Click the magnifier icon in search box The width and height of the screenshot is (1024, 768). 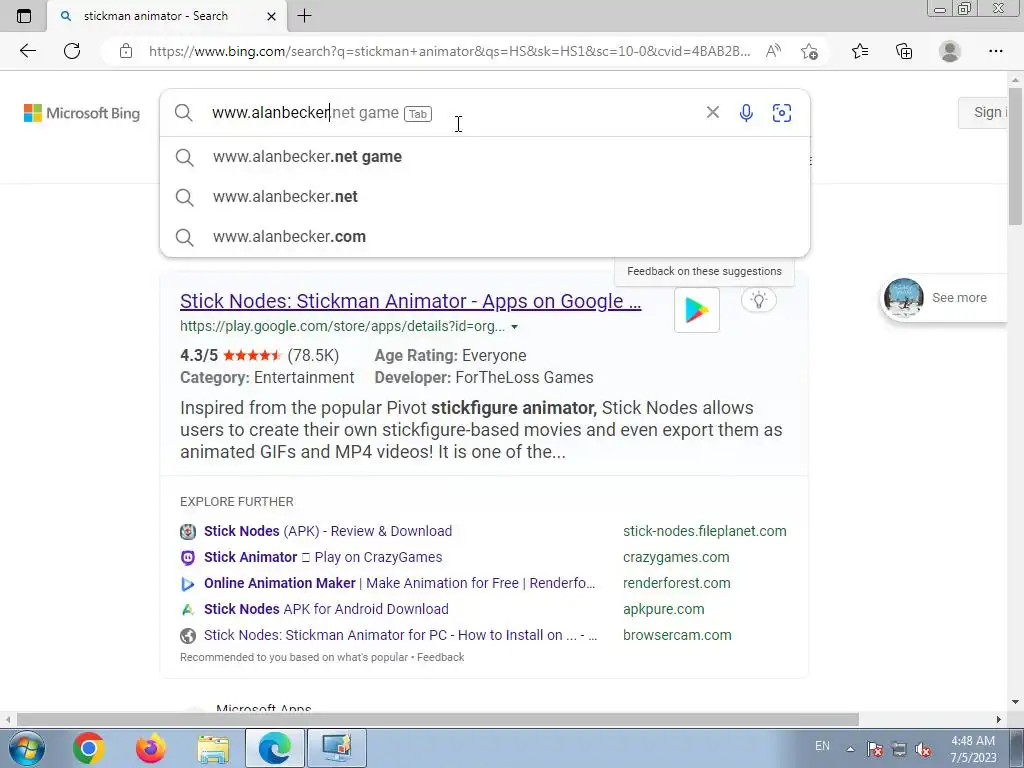pos(184,113)
